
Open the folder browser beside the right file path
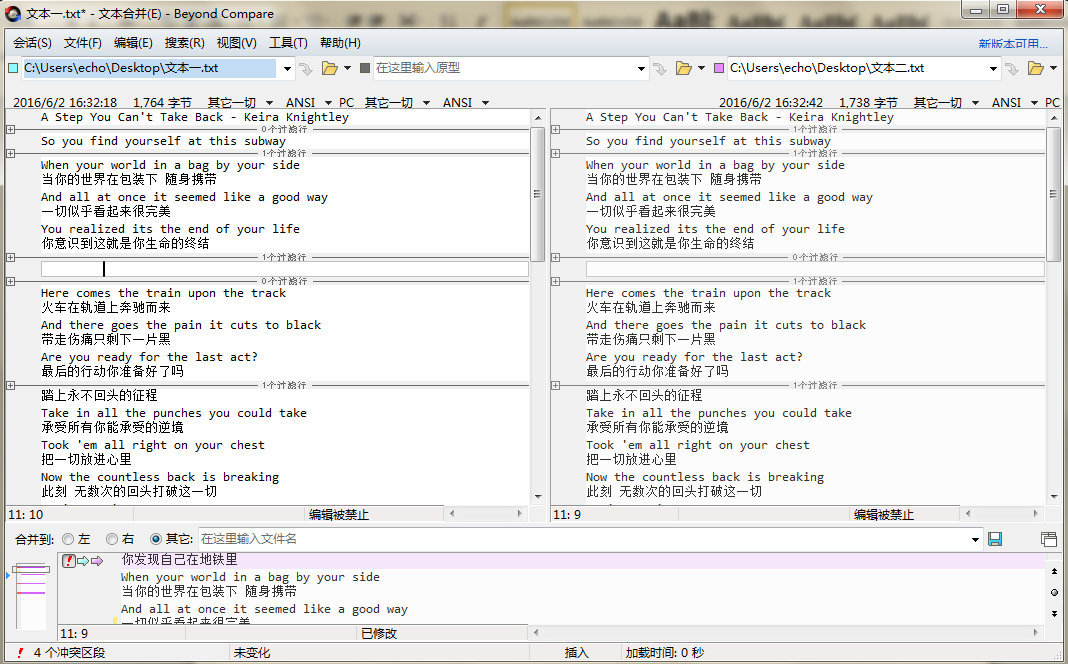coord(1034,67)
